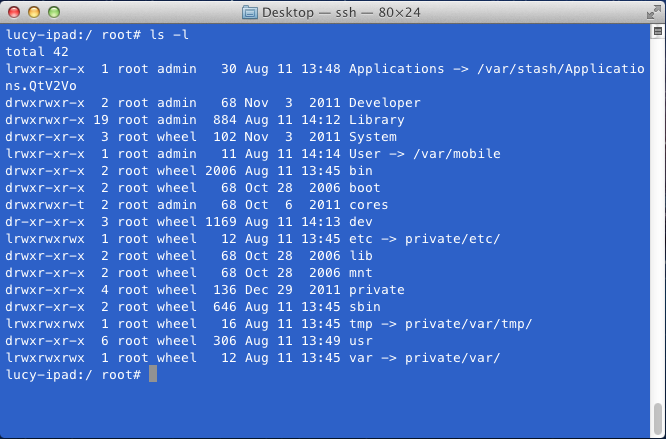Click the 'var' symlink name
This screenshot has height=439, width=666.
point(361,358)
